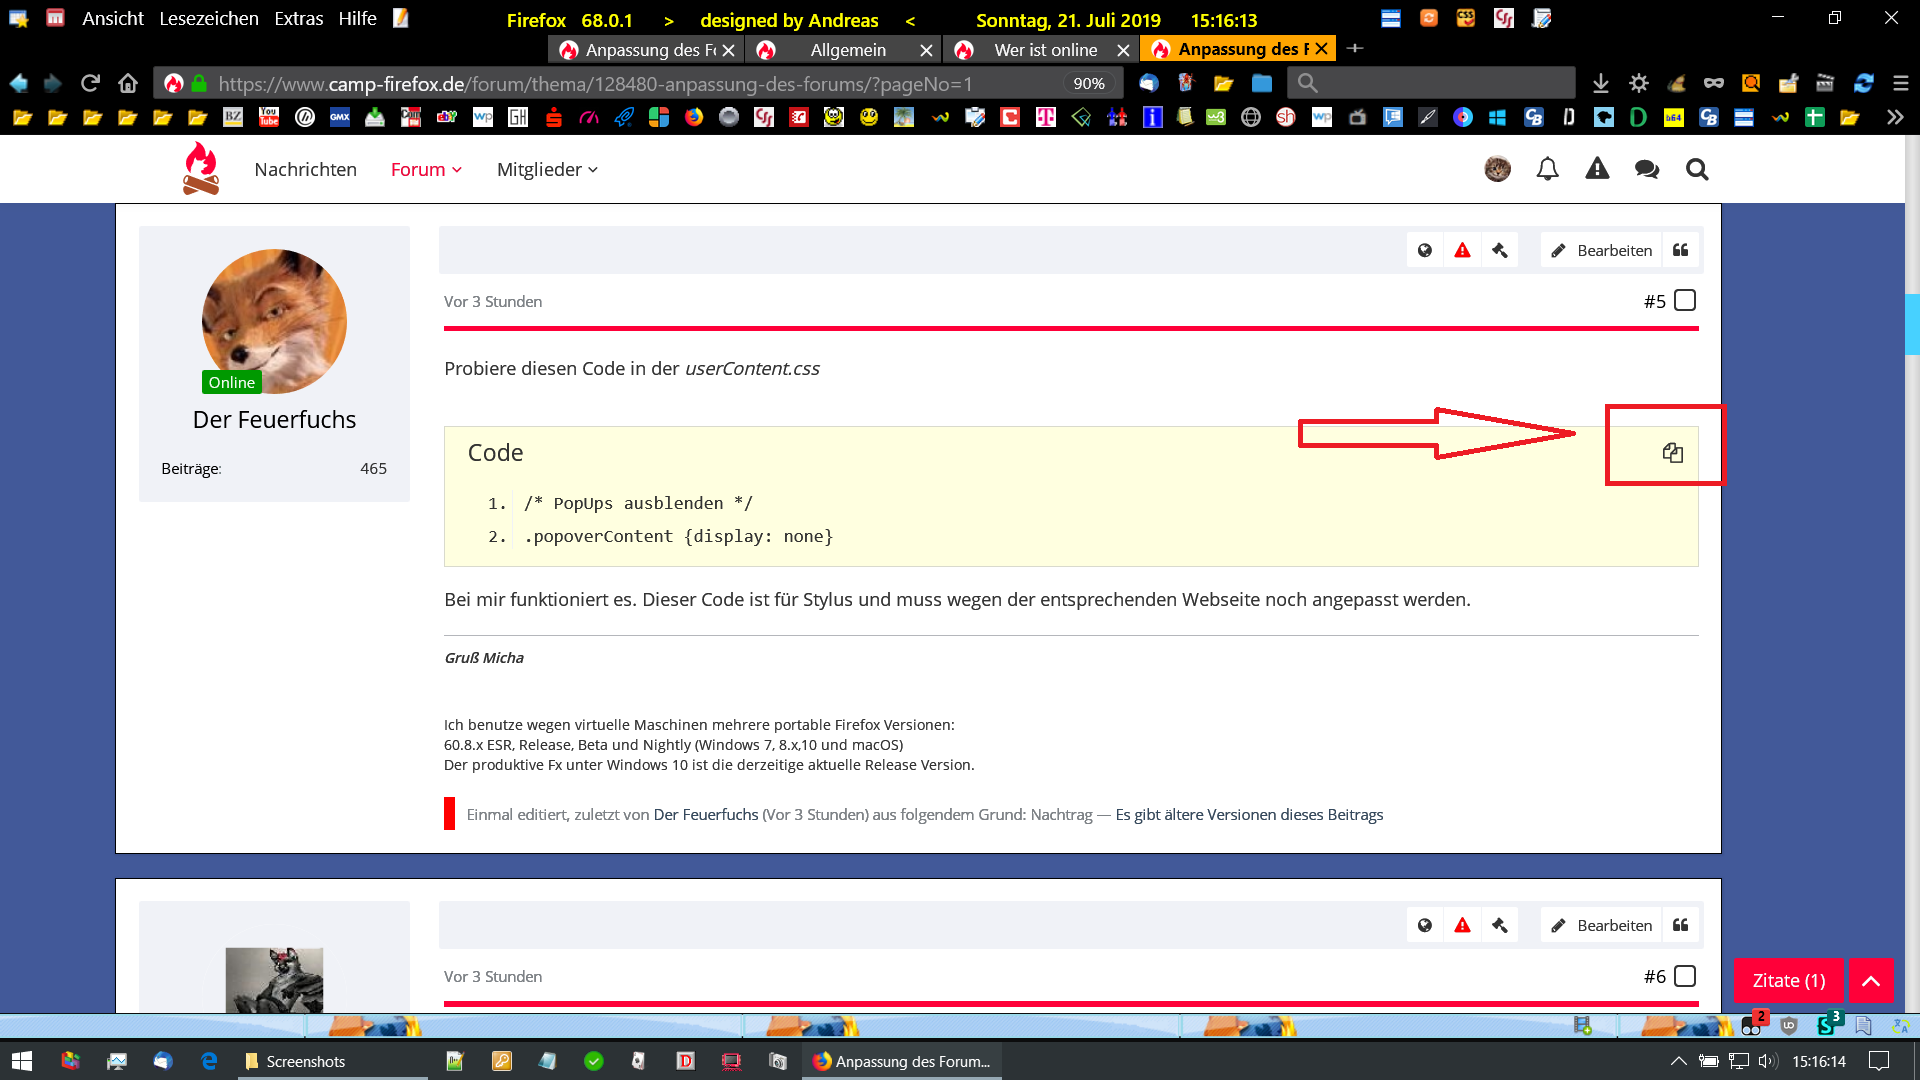Click the Der Feuerfuchs avatar image
1920x1080 pixels.
[274, 321]
